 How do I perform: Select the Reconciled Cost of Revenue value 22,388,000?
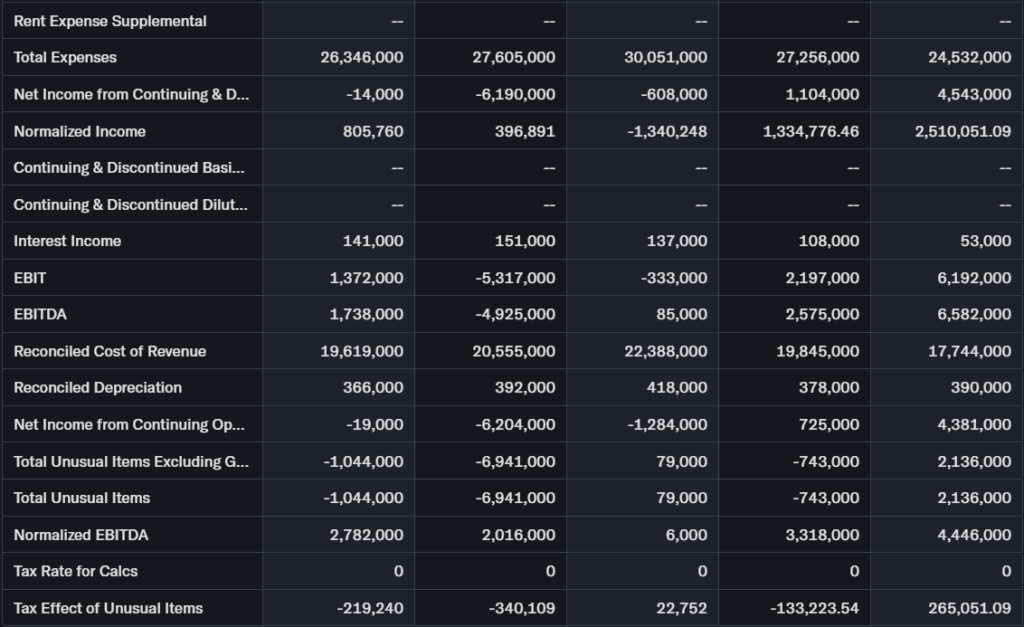[x=665, y=351]
